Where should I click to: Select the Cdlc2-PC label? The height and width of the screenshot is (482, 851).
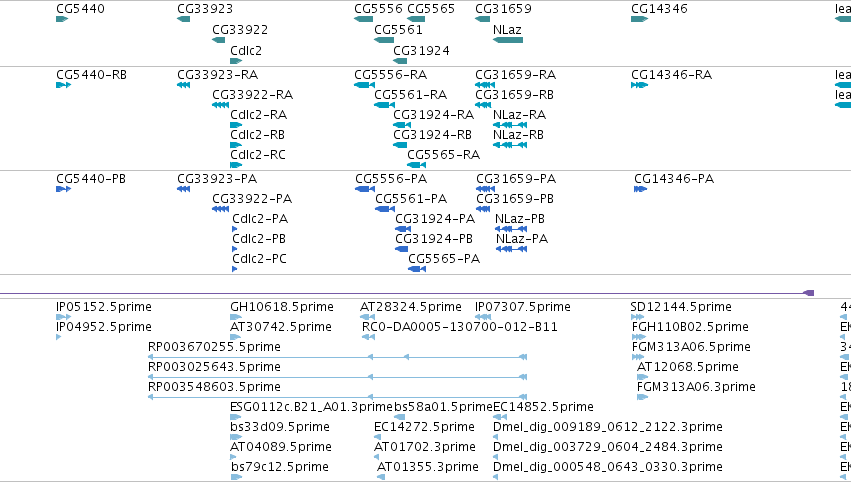259,259
